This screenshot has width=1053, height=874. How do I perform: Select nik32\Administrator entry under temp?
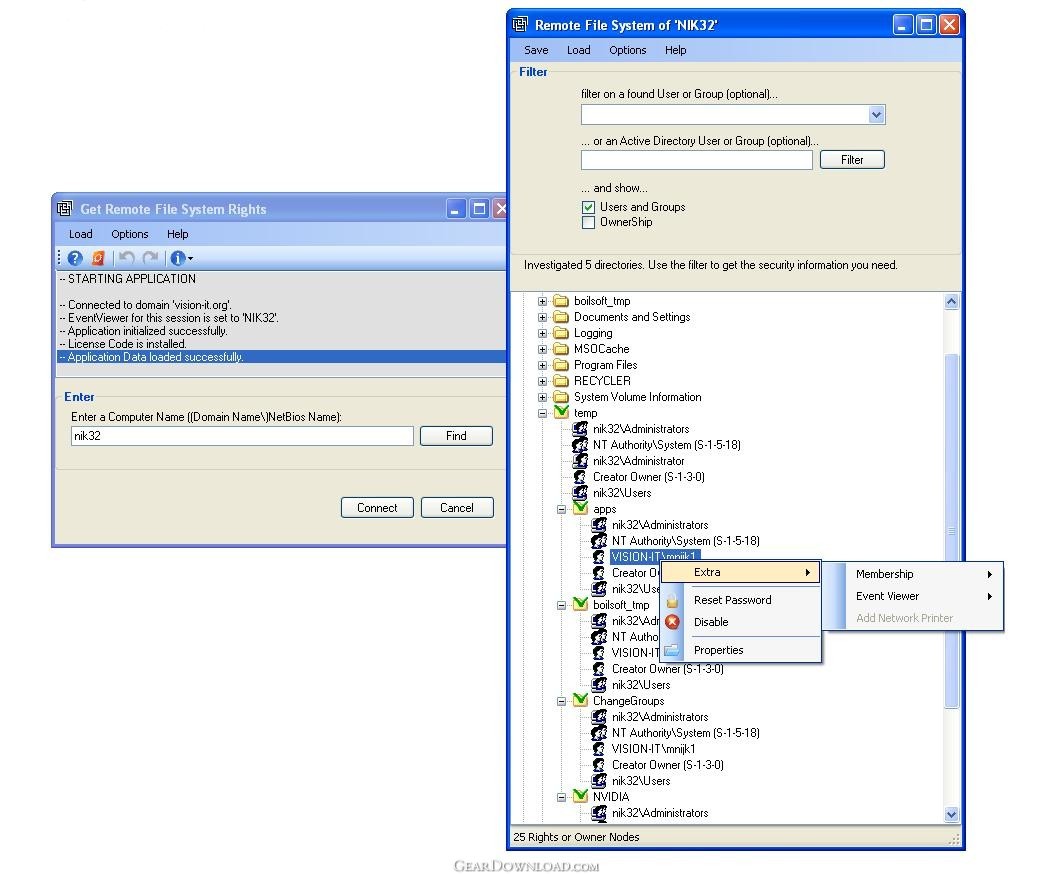tap(638, 461)
